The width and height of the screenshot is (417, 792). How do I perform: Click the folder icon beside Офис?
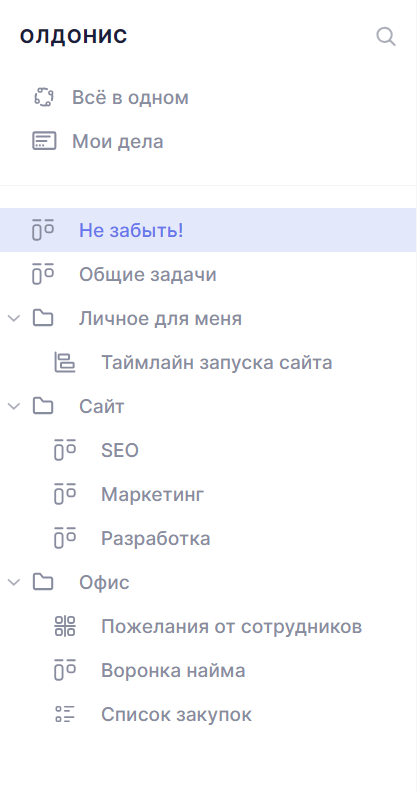[43, 581]
